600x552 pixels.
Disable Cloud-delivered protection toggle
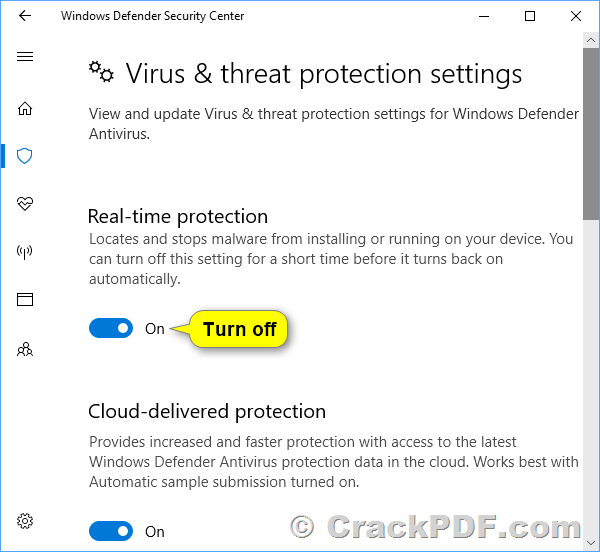point(111,531)
